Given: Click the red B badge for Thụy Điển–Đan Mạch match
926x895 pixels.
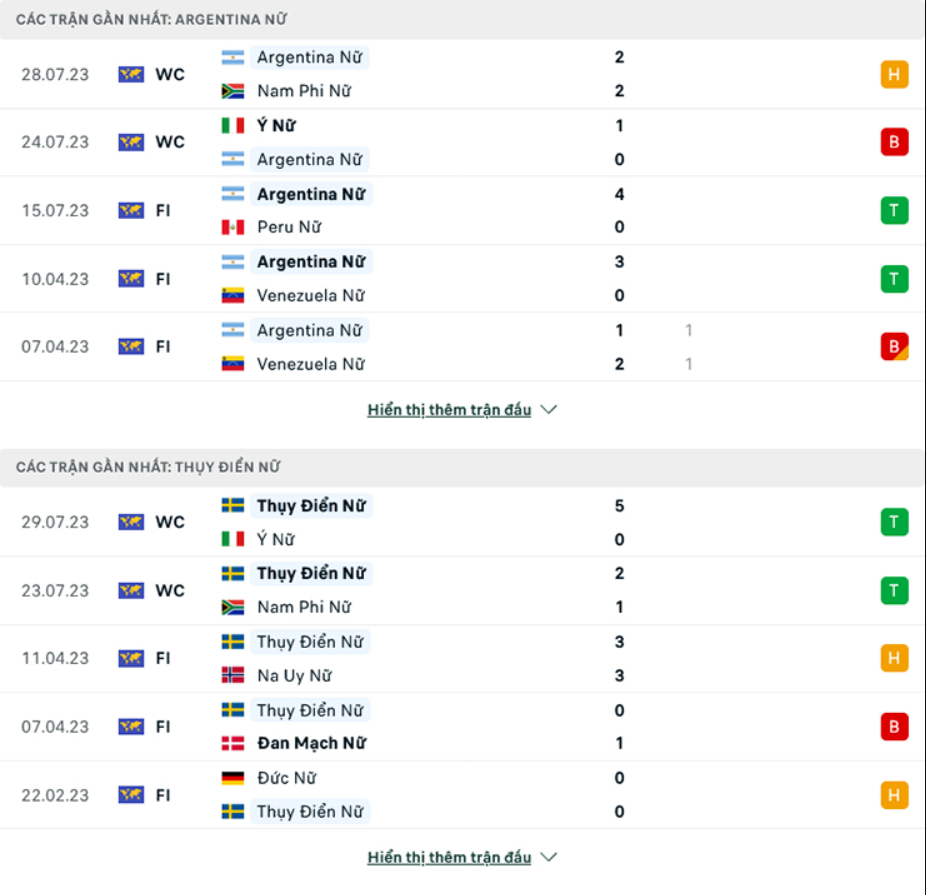Looking at the screenshot, I should pyautogui.click(x=894, y=726).
